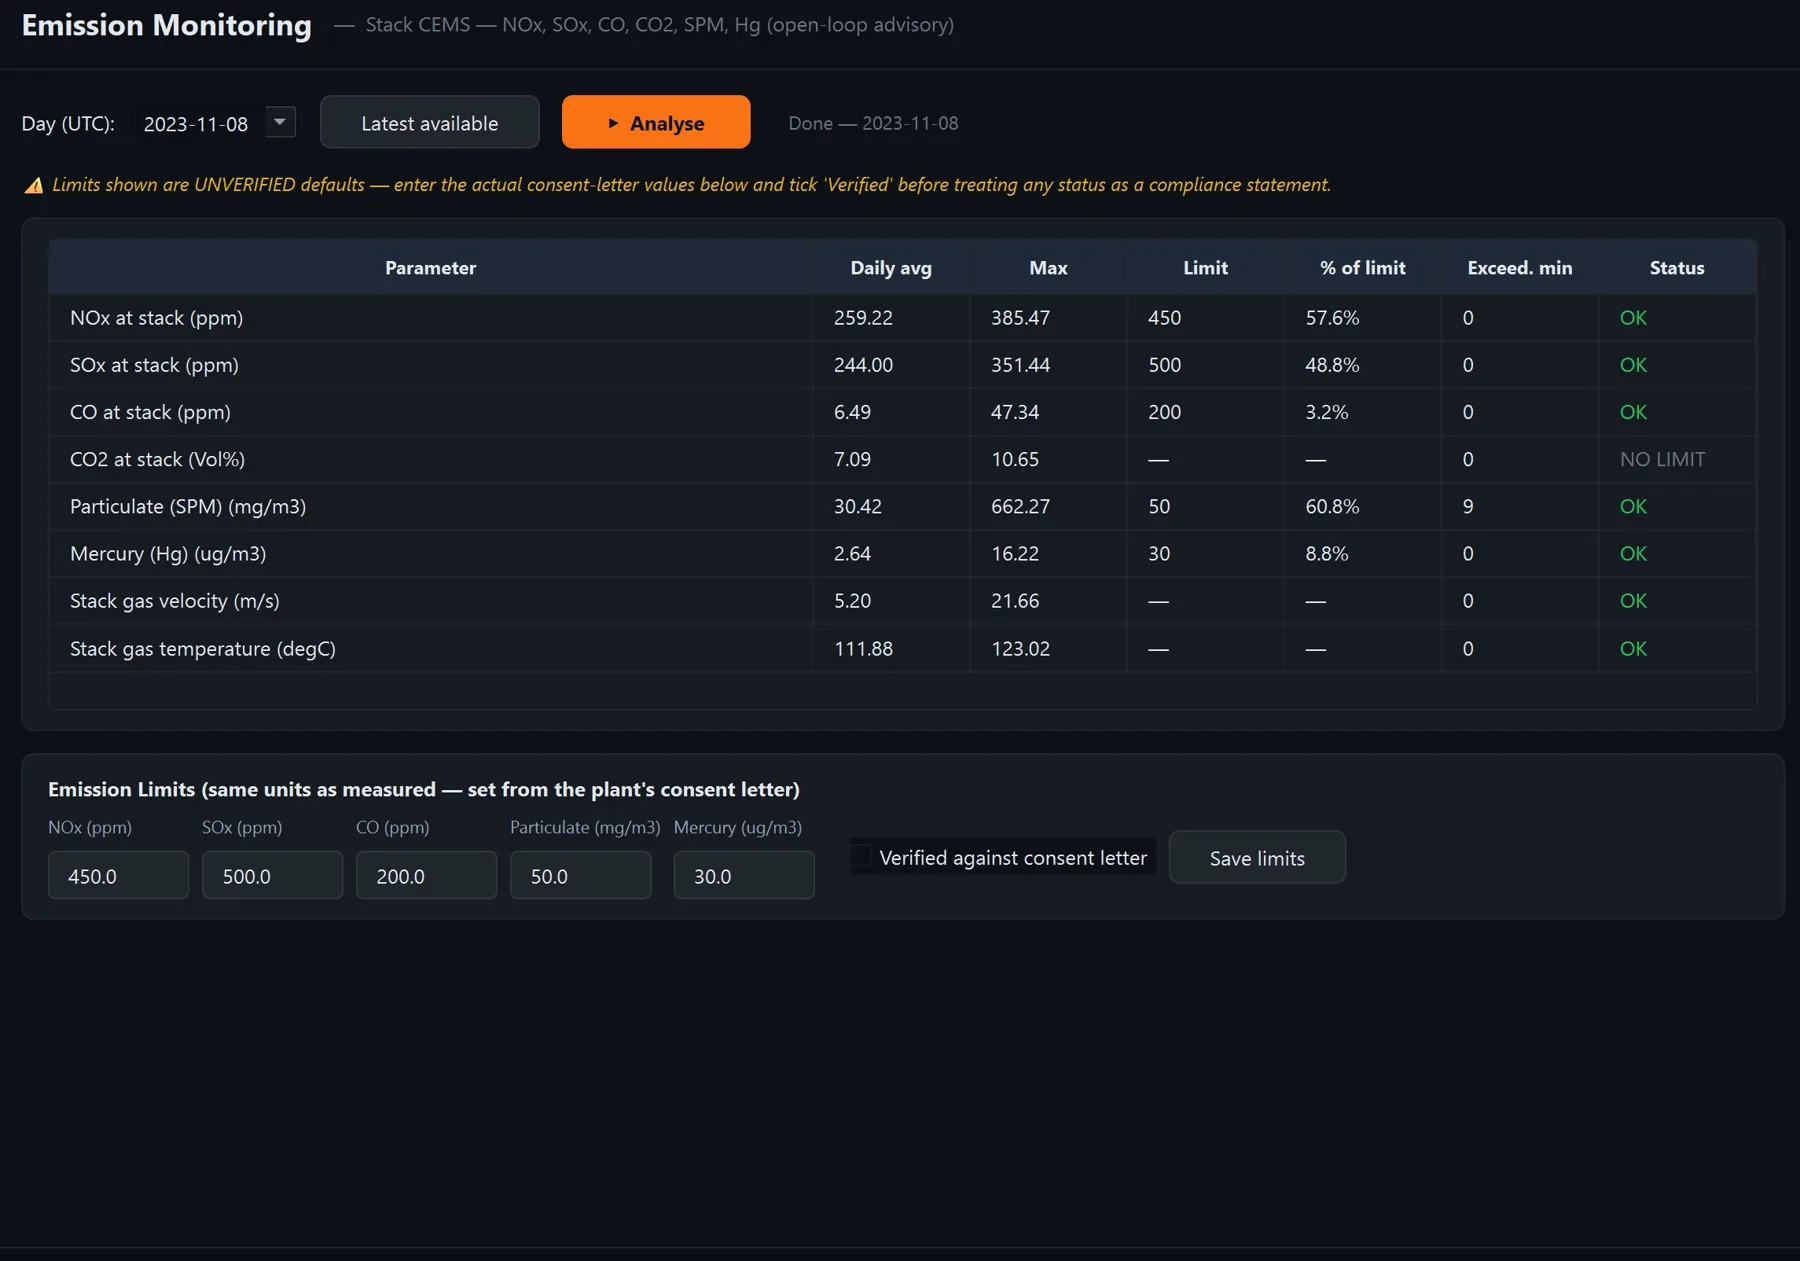Click the Parameter column header
Viewport: 1800px width, 1261px height.
430,267
